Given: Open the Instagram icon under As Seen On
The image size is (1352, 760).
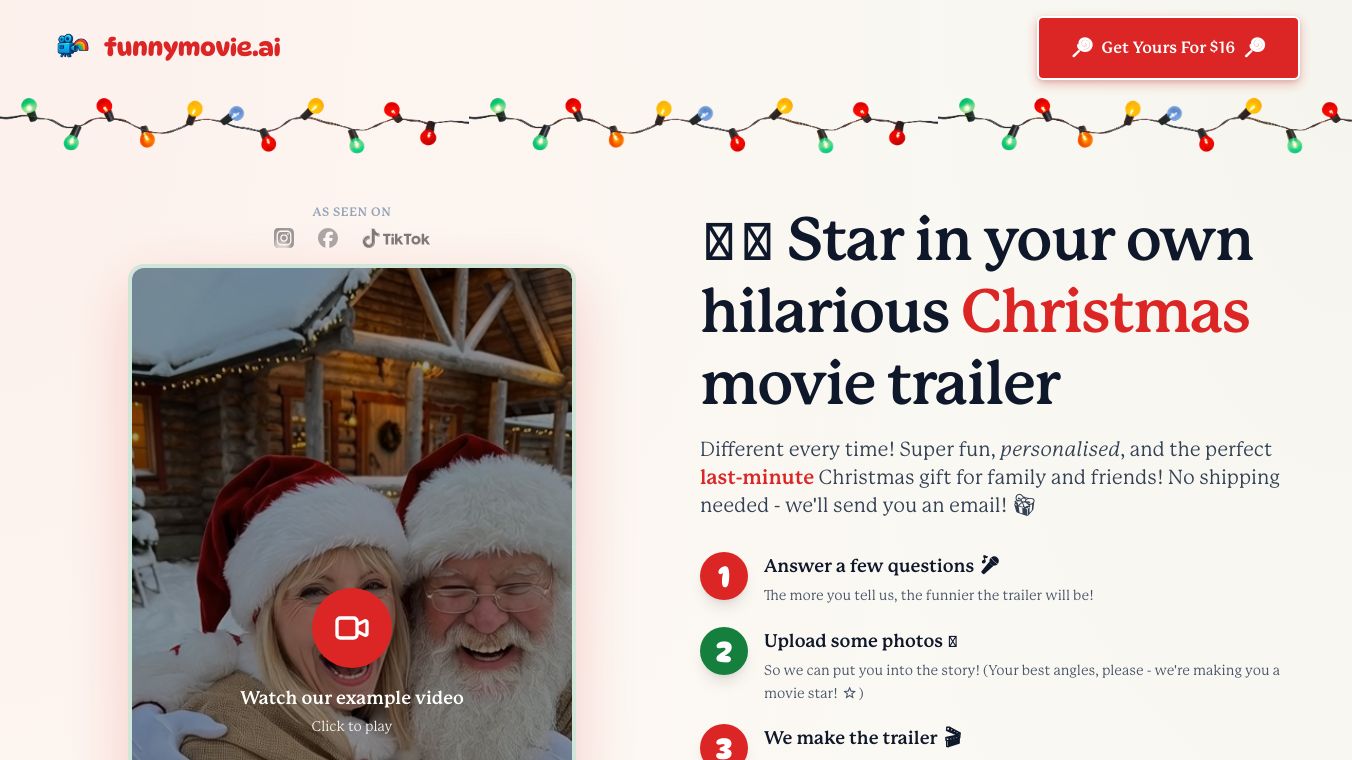Looking at the screenshot, I should pos(284,238).
